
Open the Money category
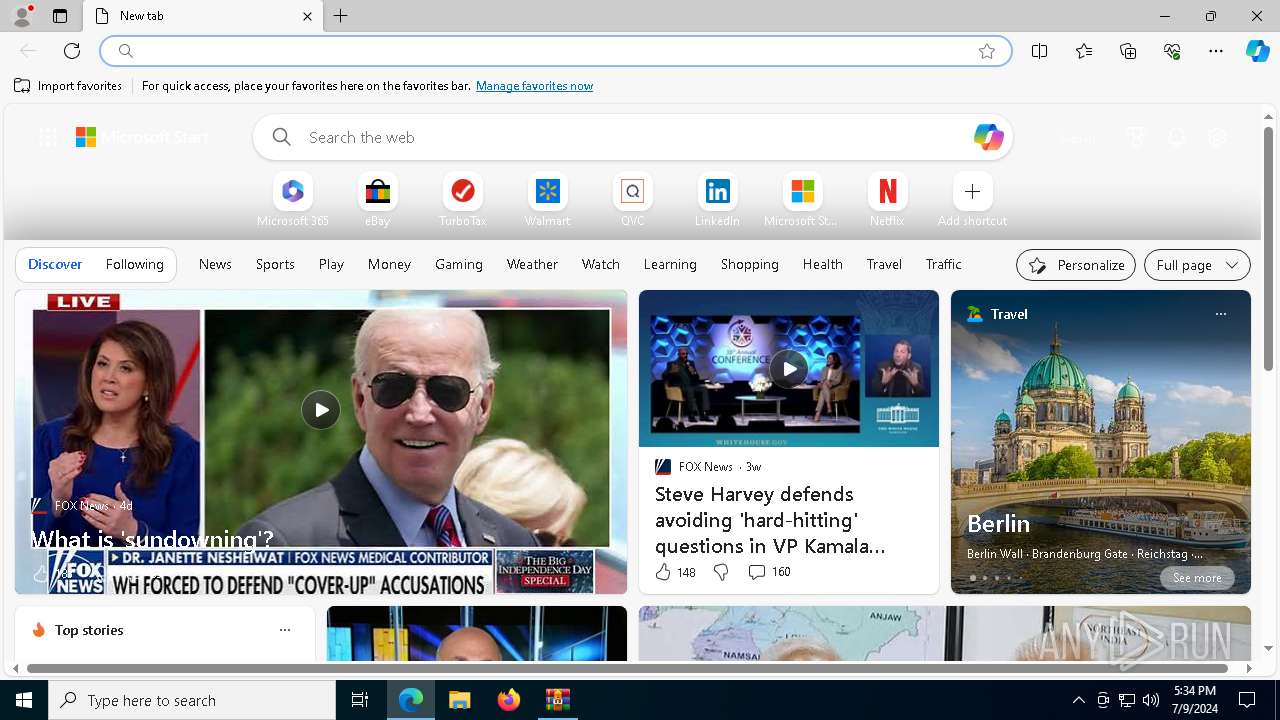389,264
